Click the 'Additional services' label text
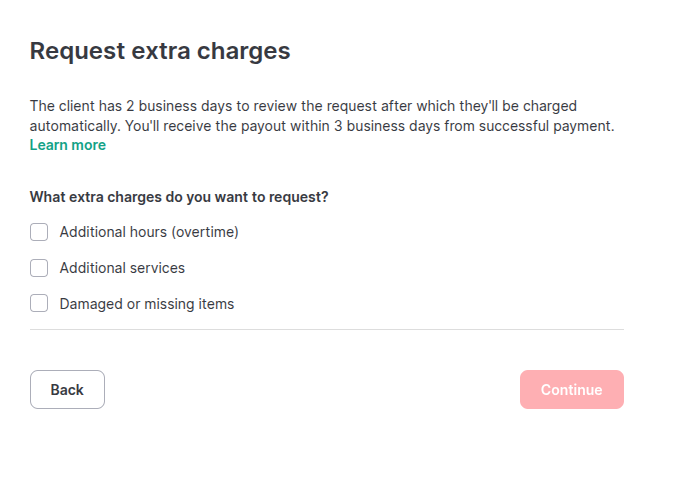The width and height of the screenshot is (673, 481). point(122,268)
